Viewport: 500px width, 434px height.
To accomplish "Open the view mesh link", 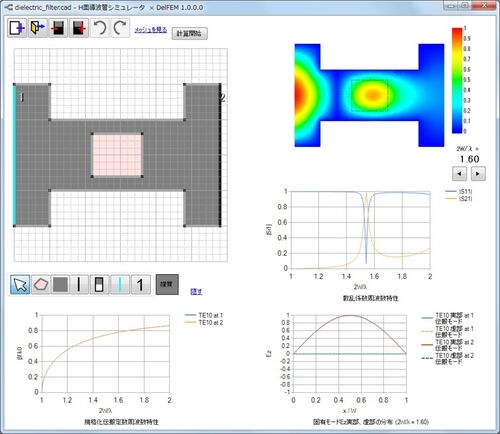I will coord(150,30).
